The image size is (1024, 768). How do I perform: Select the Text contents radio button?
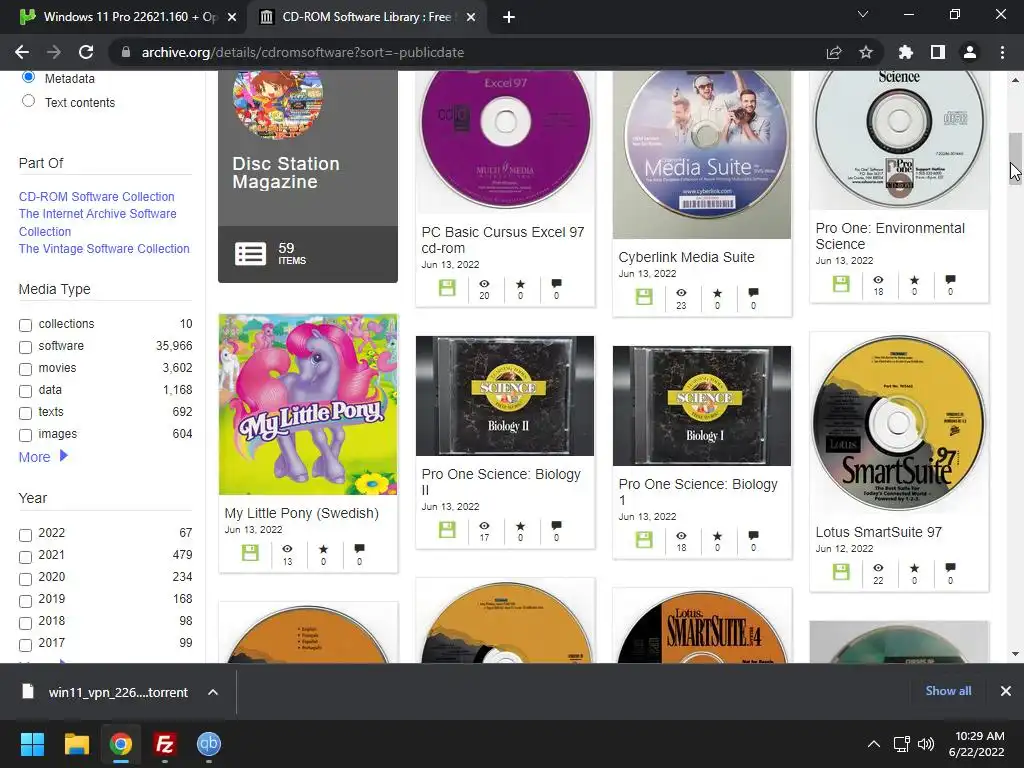pos(28,101)
